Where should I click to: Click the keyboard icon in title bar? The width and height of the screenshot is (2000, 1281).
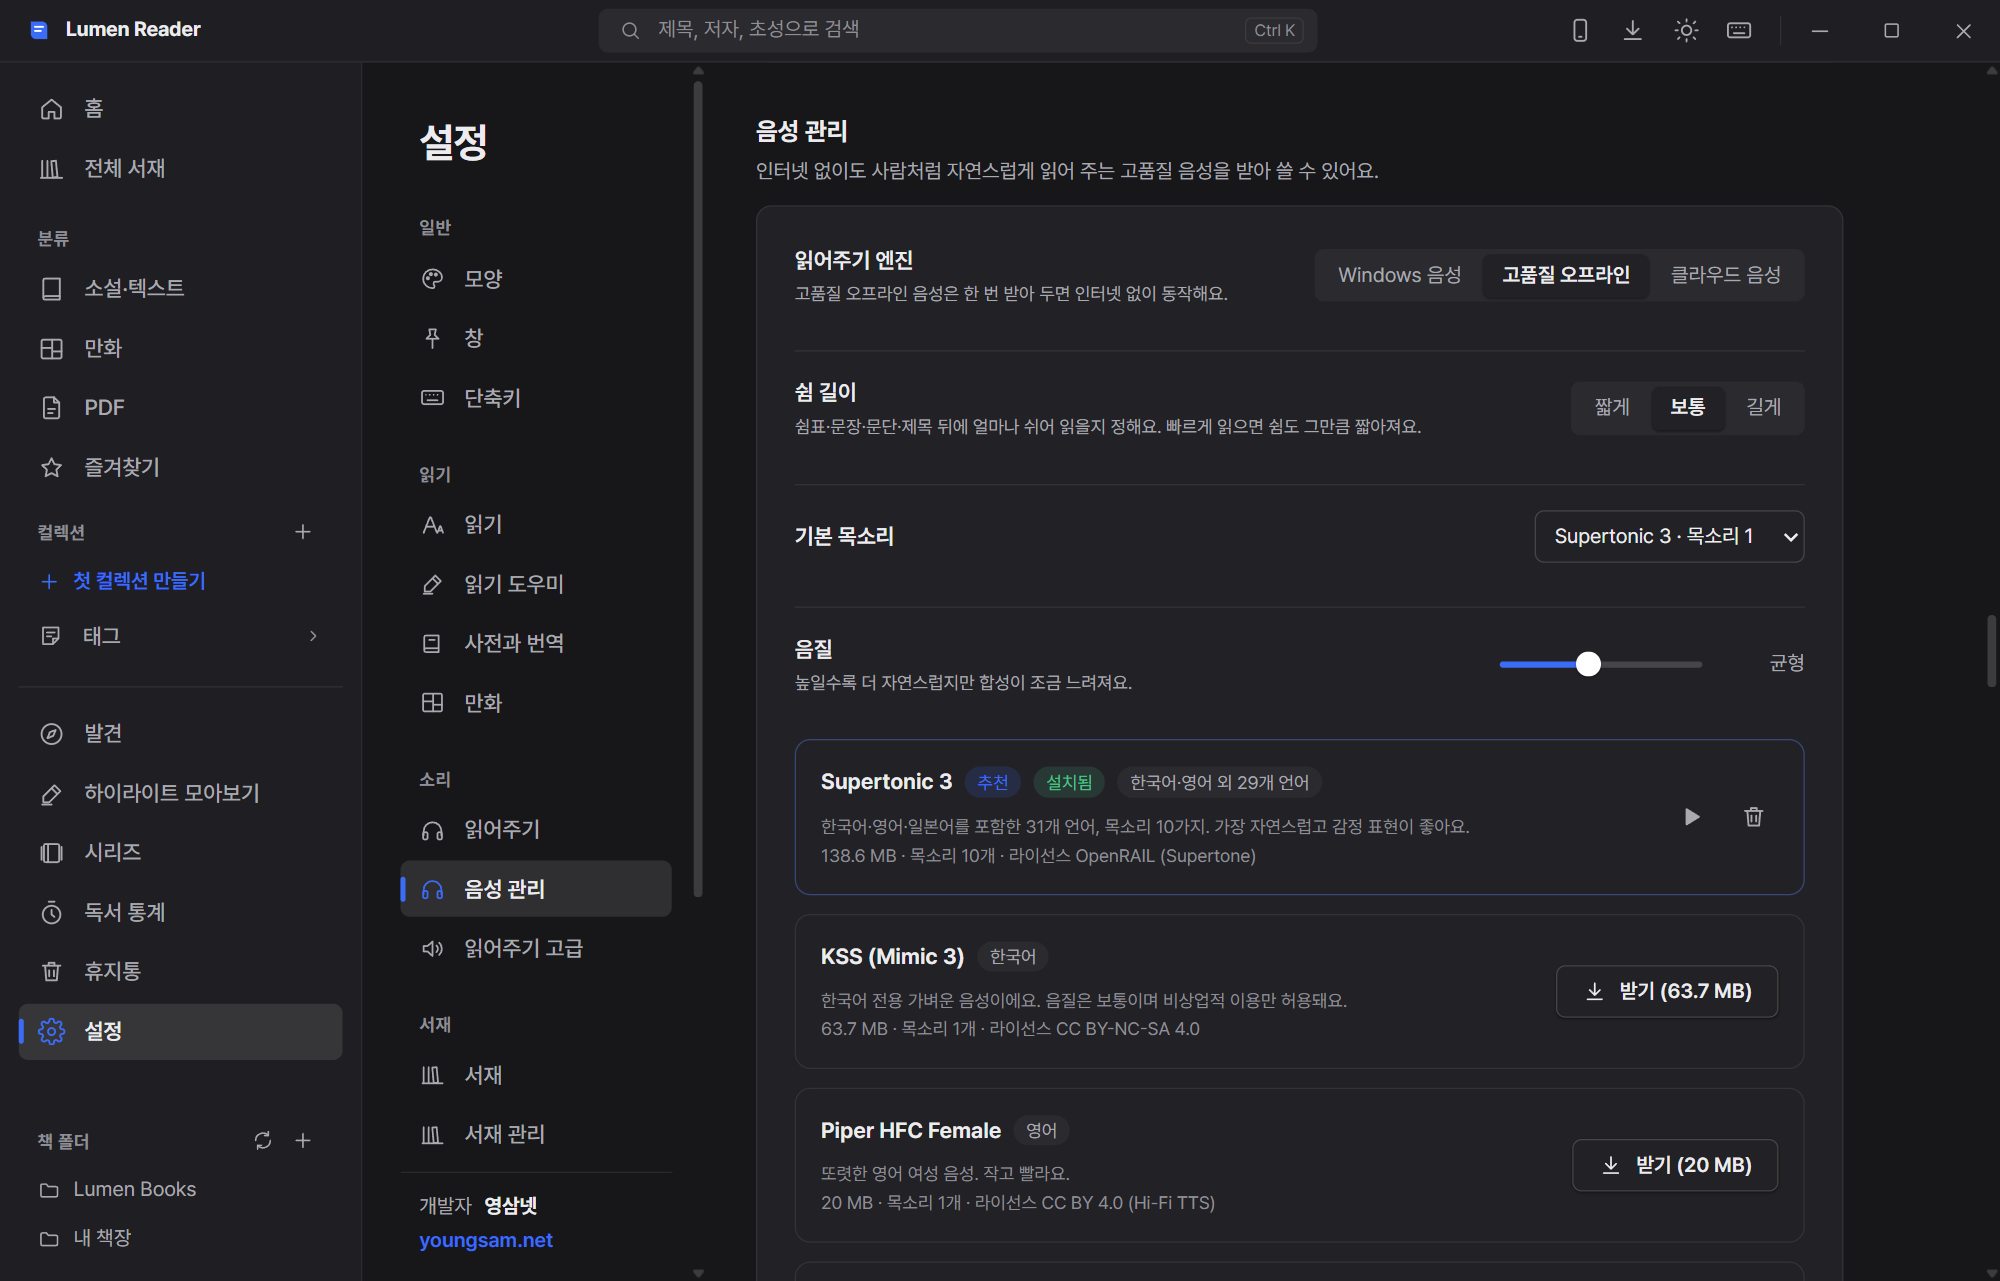click(1739, 30)
